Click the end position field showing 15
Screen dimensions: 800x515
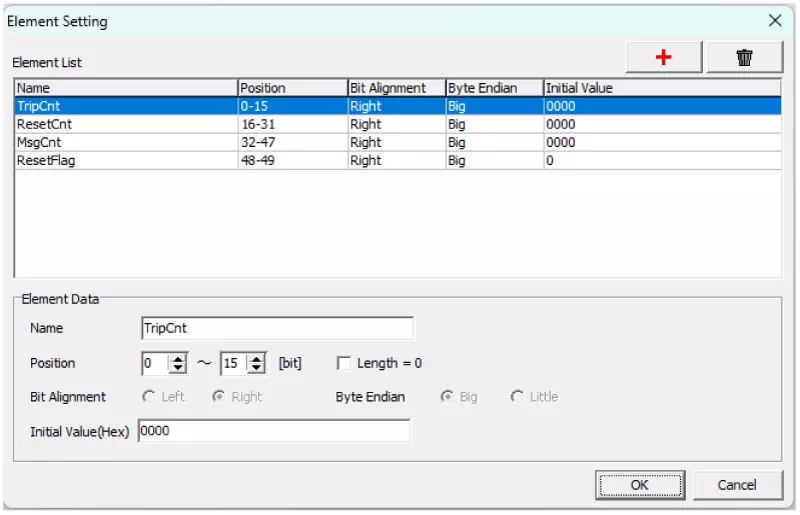234,363
